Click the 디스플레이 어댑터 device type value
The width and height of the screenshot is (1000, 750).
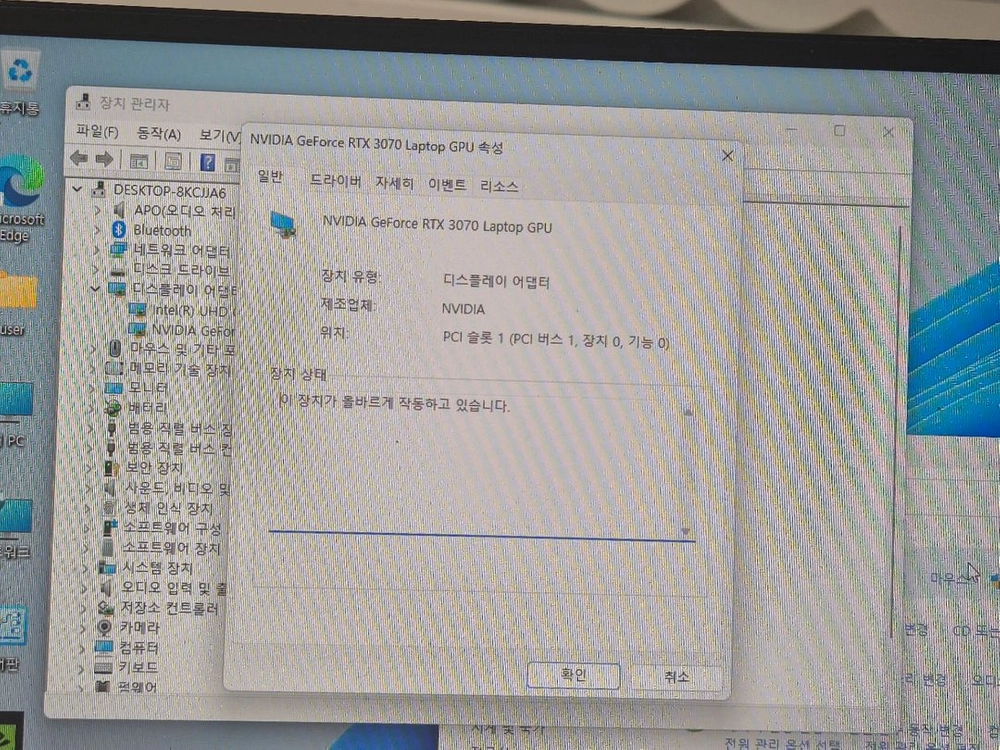click(x=496, y=281)
